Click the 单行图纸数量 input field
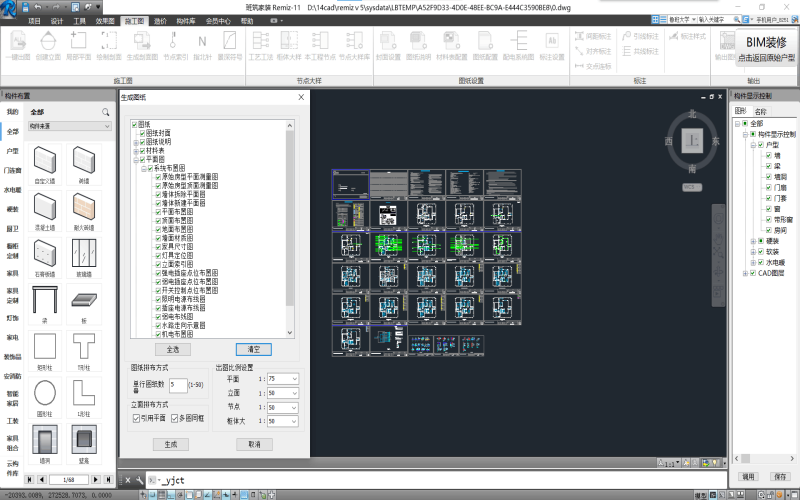Viewport: 800px width, 500px height. pos(178,385)
